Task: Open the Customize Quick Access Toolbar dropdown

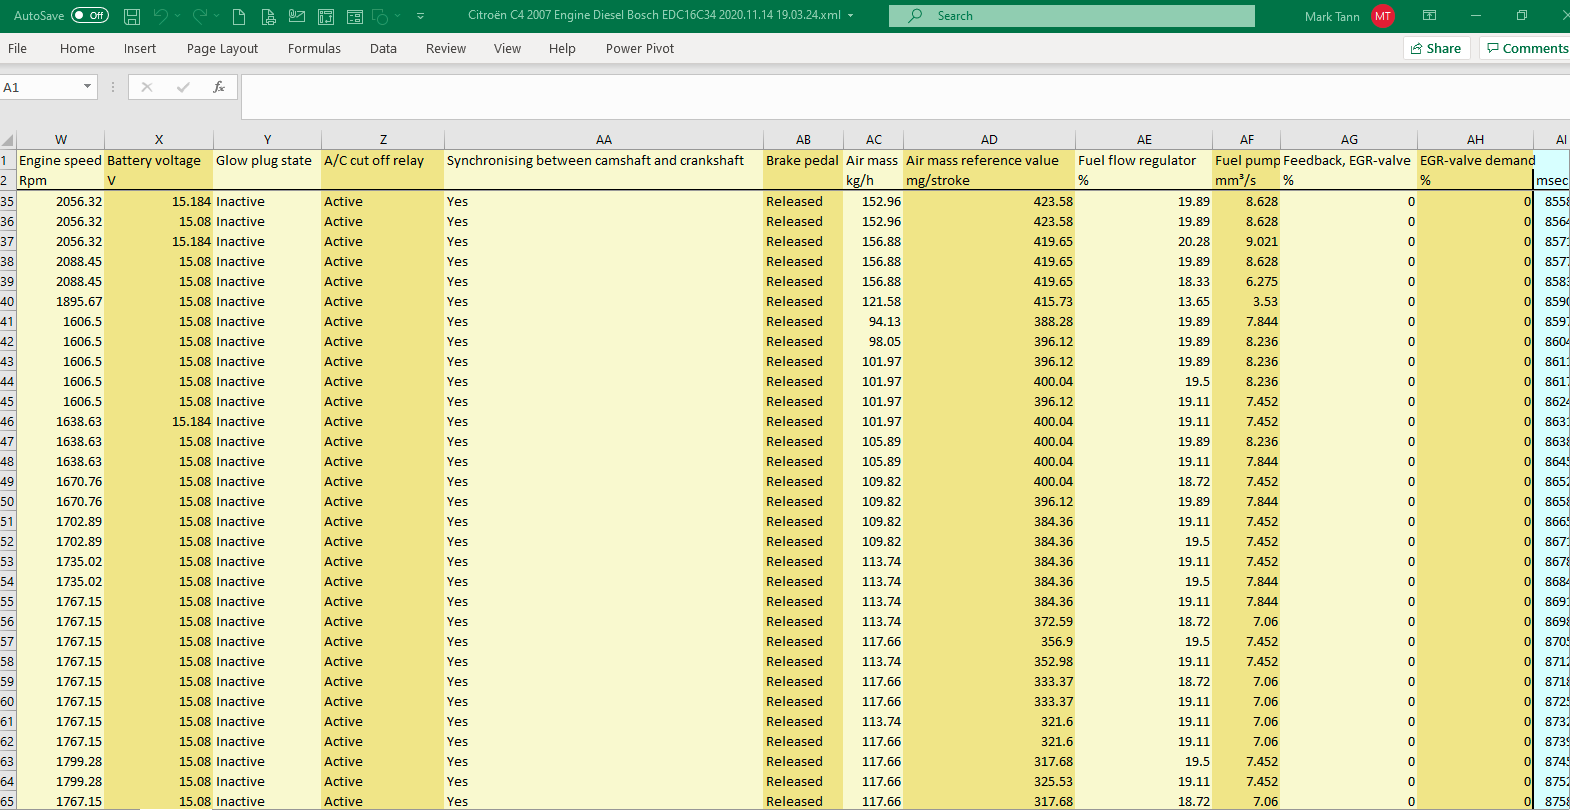Action: (420, 16)
